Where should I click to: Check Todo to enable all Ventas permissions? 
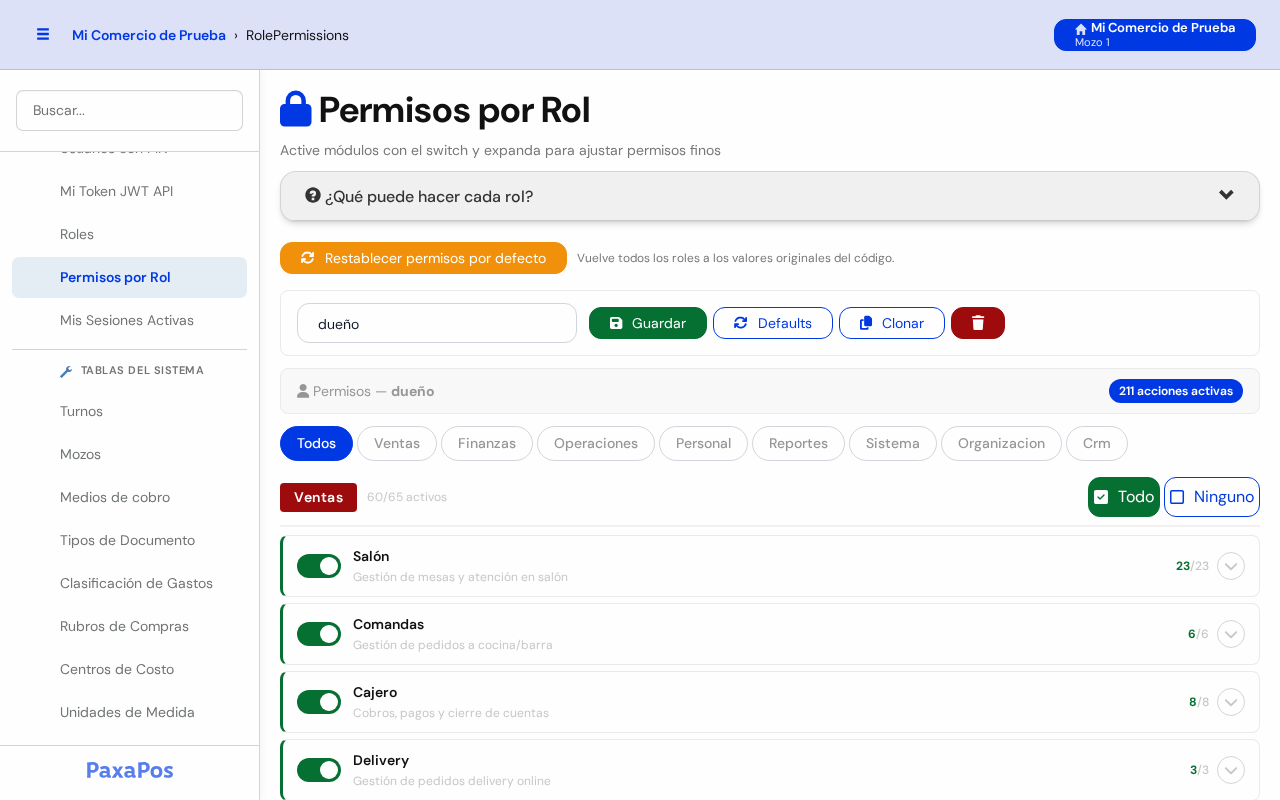coord(1124,497)
